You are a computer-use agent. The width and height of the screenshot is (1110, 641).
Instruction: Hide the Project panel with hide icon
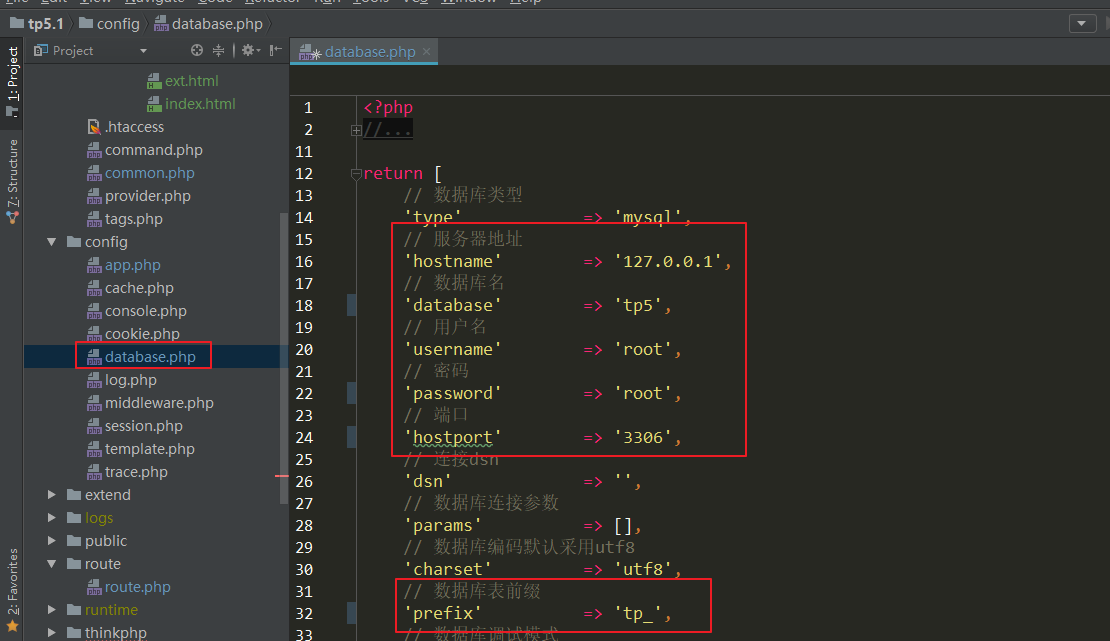click(275, 50)
